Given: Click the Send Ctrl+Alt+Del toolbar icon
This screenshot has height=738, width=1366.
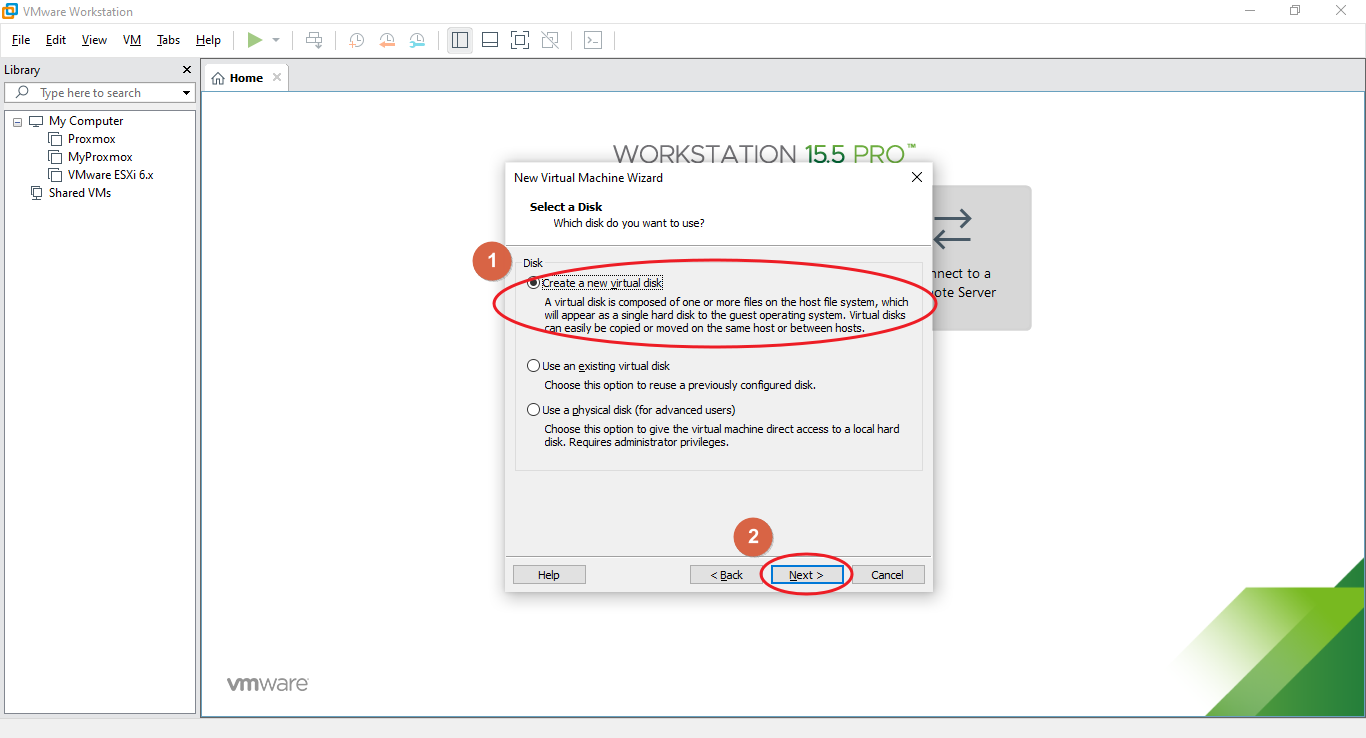Looking at the screenshot, I should pyautogui.click(x=314, y=40).
